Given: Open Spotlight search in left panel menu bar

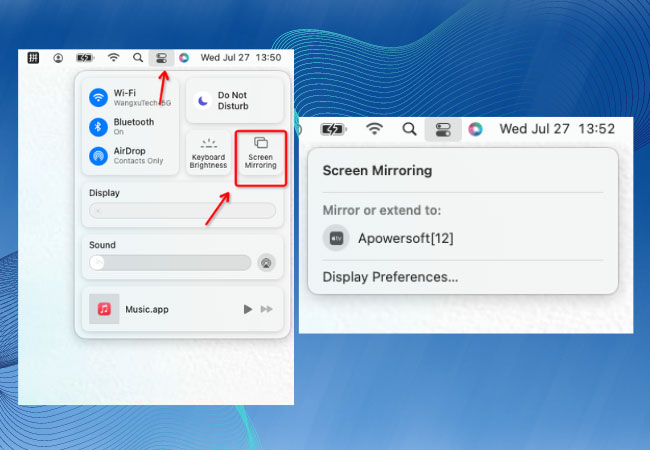Looking at the screenshot, I should point(138,58).
